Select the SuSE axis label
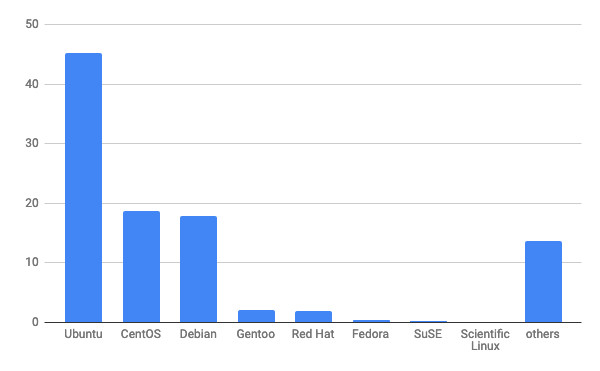Screen dimensions: 600x371 [x=428, y=334]
